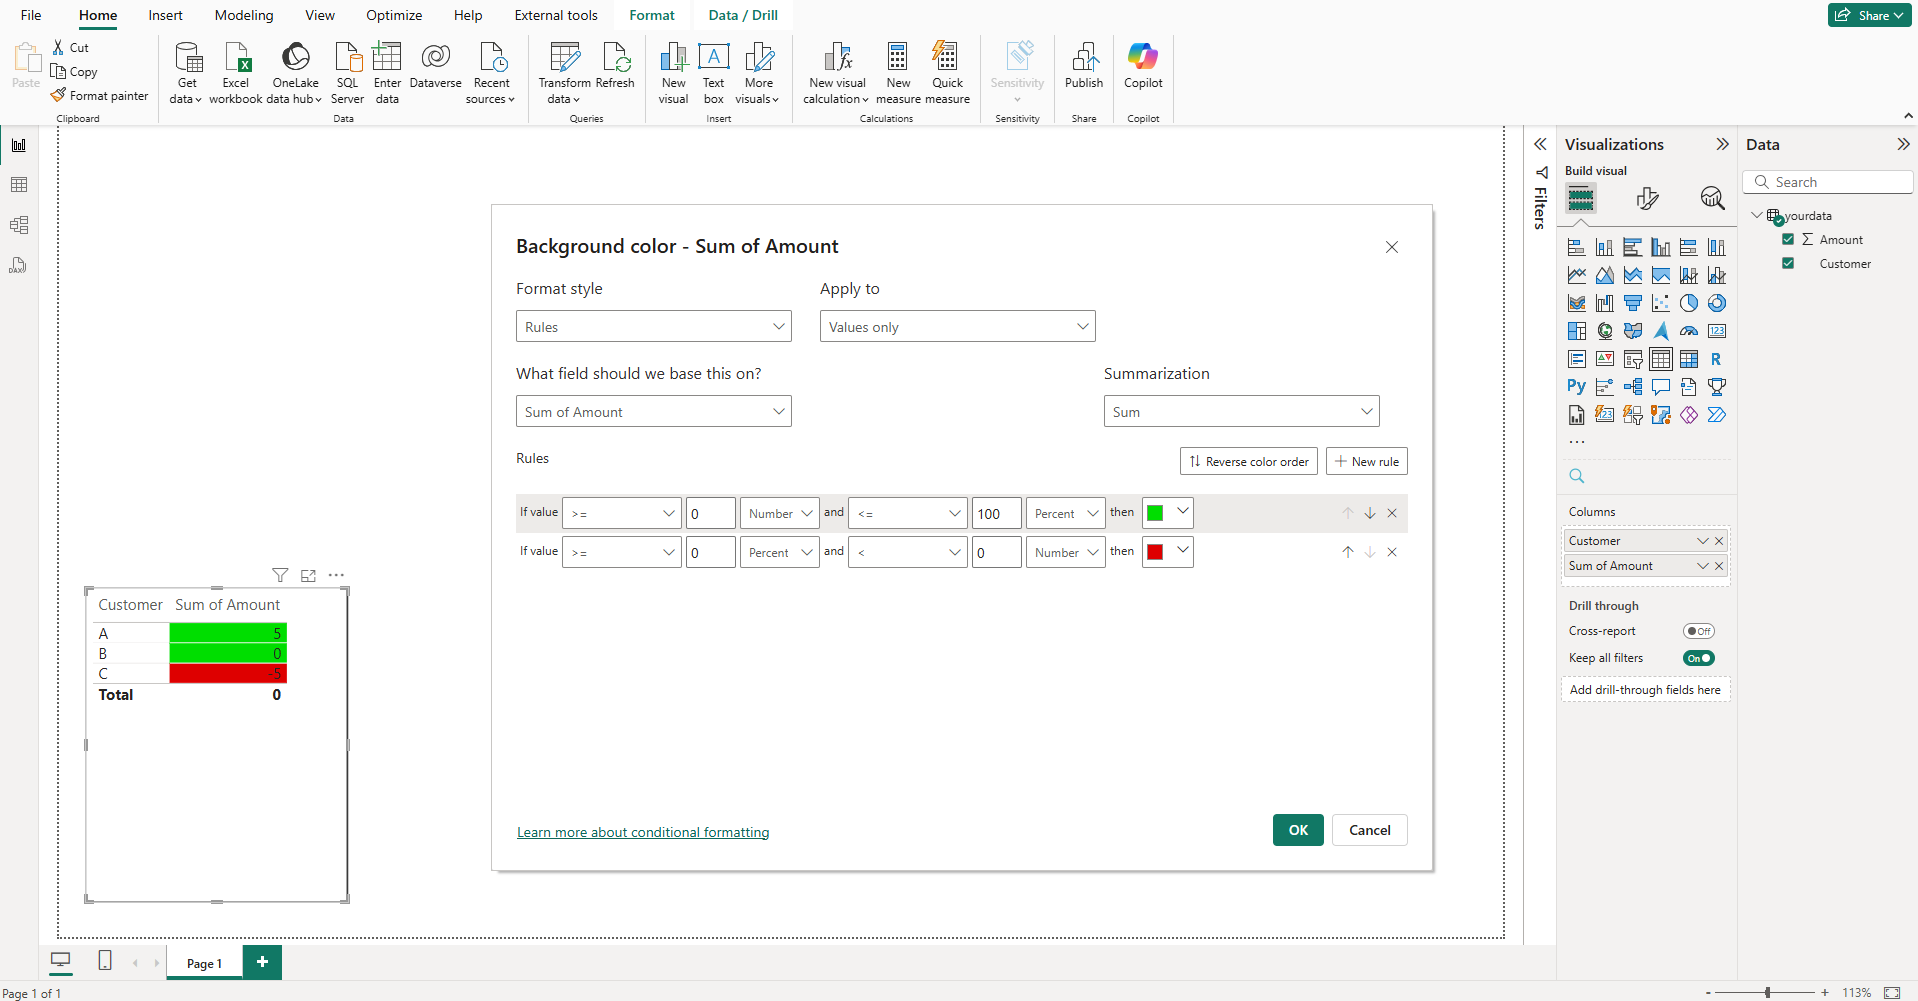Screen dimensions: 1918x1001
Task: Open the Apply to dropdown
Action: point(958,326)
